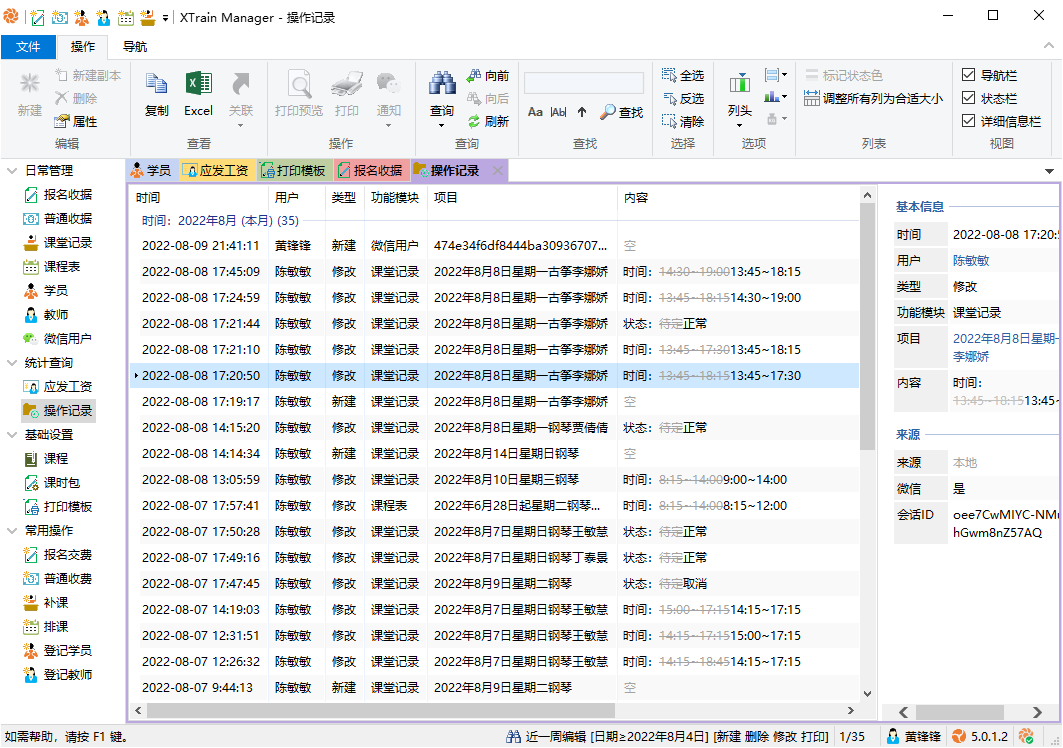This screenshot has height=748, width=1063.
Task: Open the quick access toolbar dropdown
Action: [x=165, y=18]
